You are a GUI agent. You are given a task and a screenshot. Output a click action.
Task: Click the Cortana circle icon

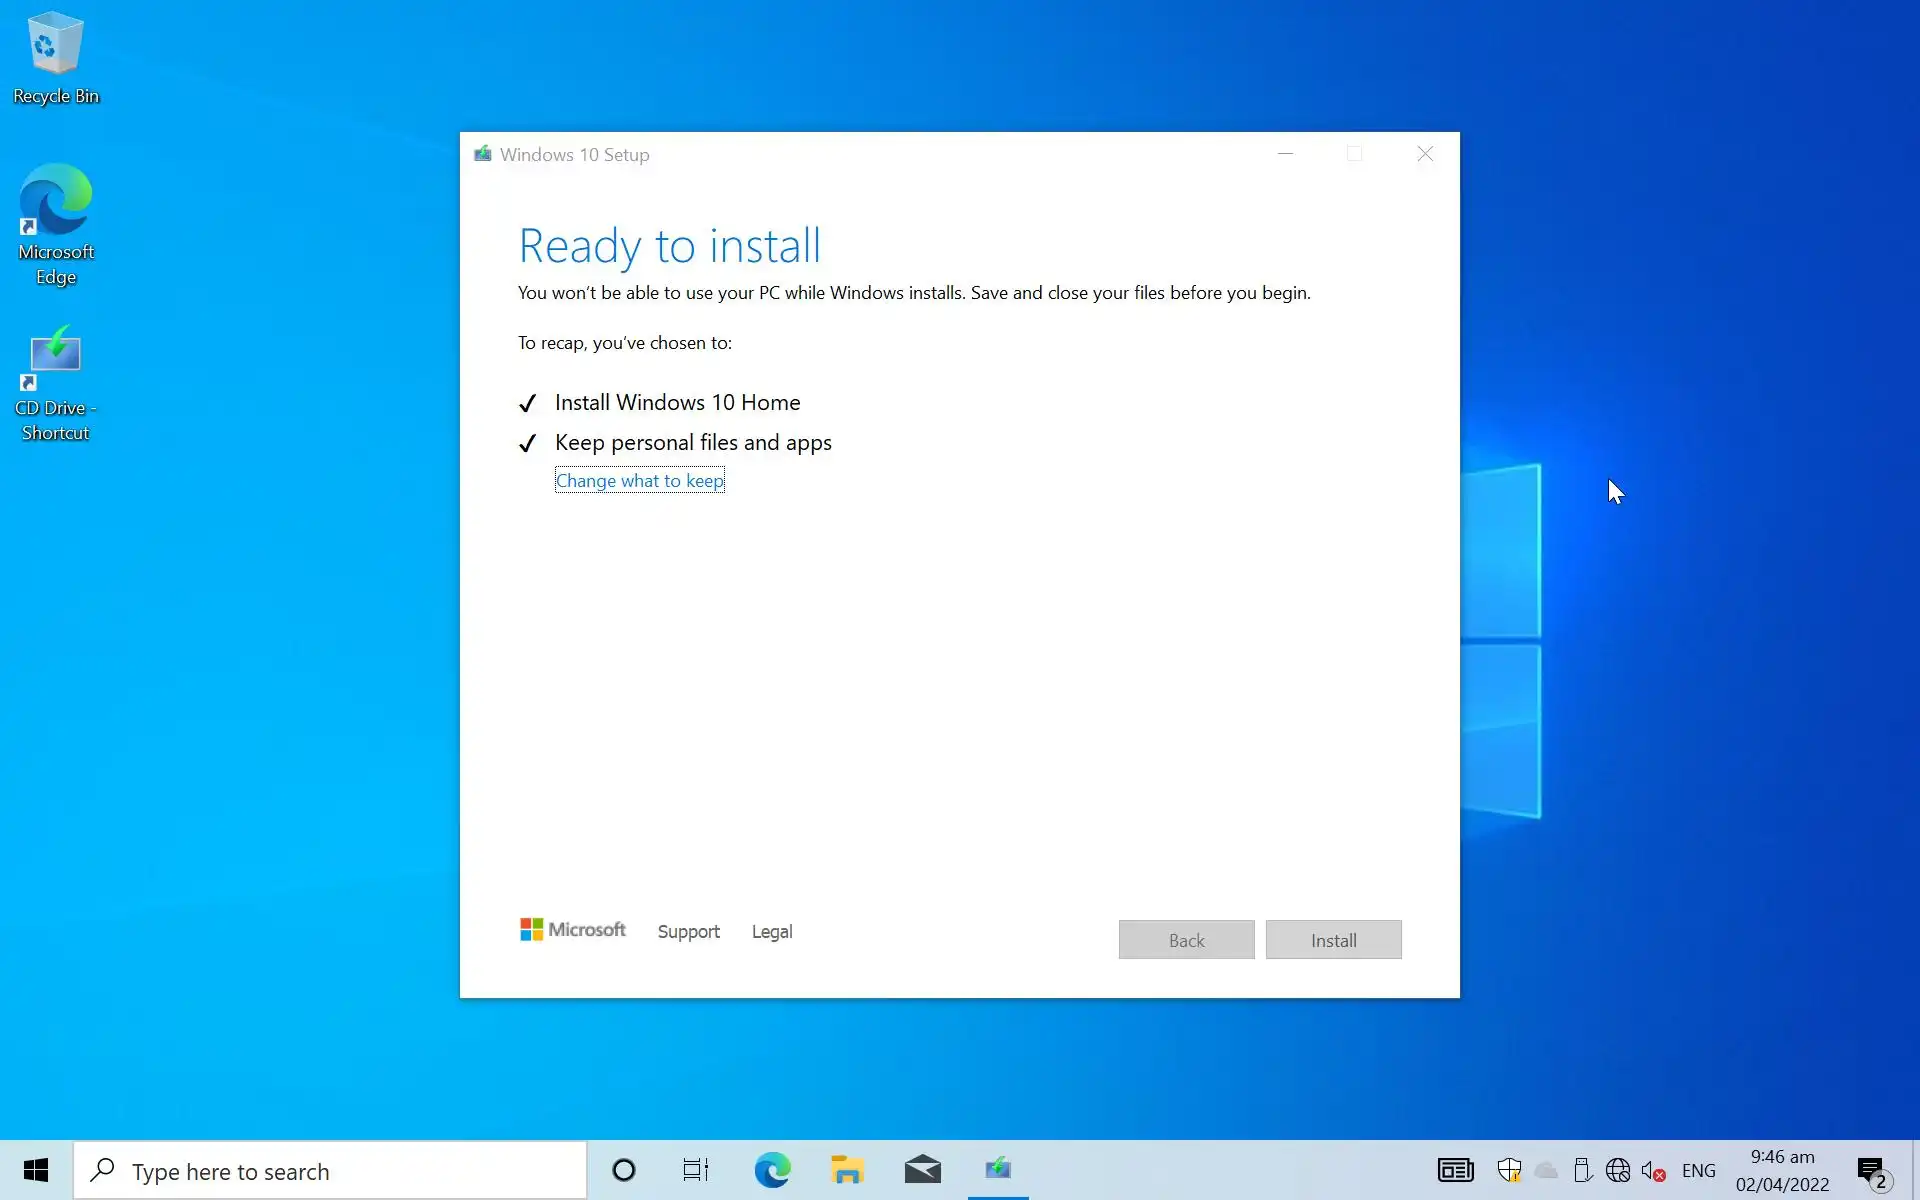click(x=623, y=1170)
